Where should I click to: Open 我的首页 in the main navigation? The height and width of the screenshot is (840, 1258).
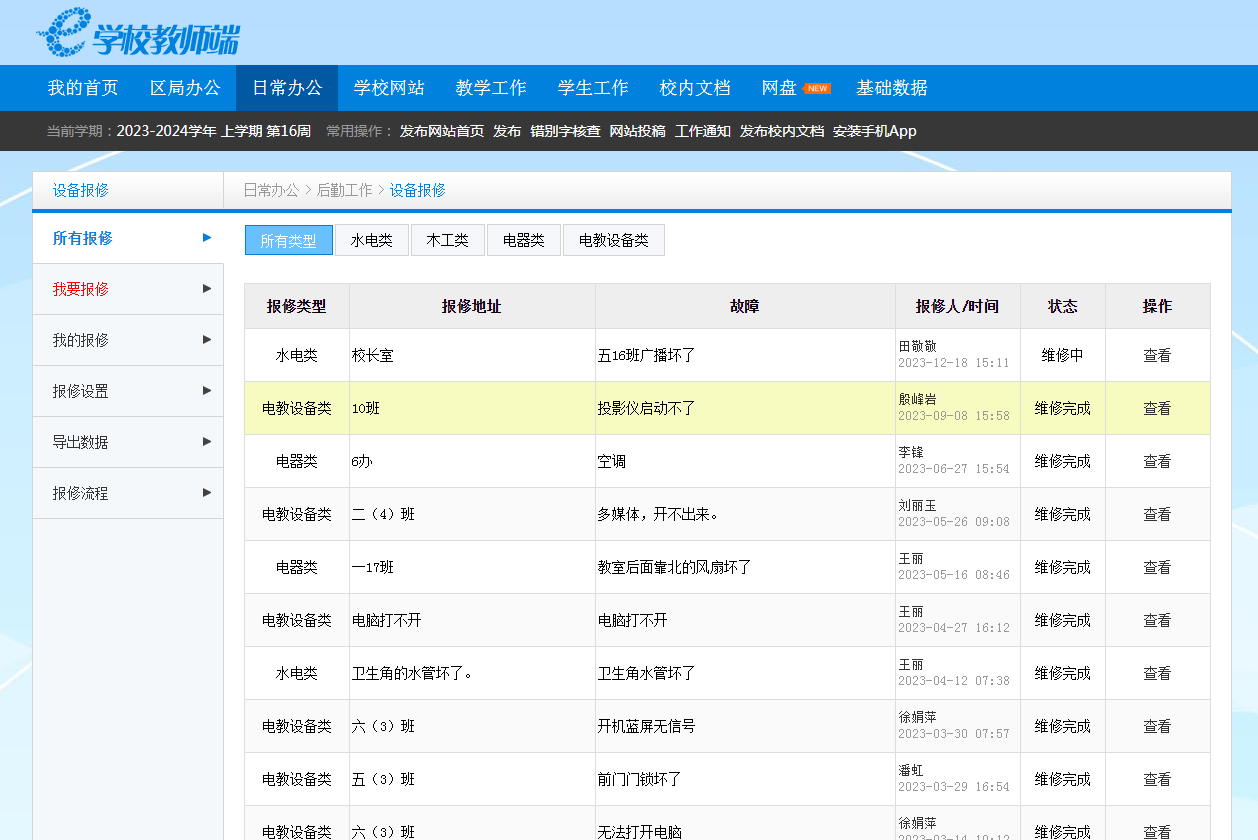pyautogui.click(x=83, y=88)
